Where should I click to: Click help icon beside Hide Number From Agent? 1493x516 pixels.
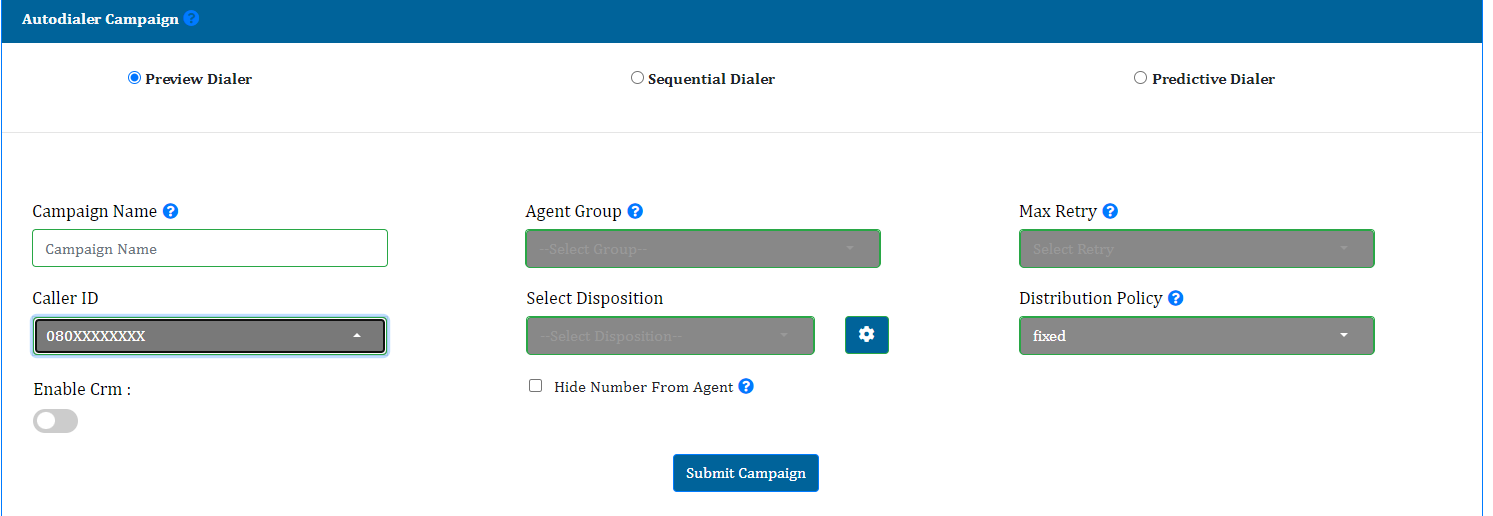pos(746,386)
